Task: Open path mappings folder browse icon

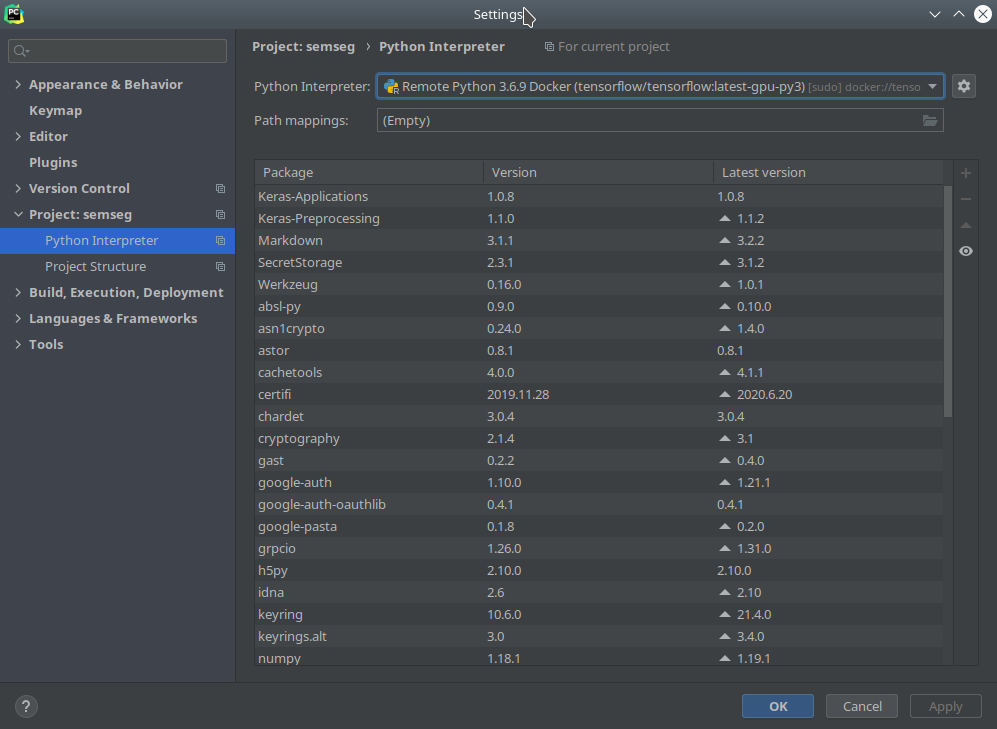Action: point(930,121)
